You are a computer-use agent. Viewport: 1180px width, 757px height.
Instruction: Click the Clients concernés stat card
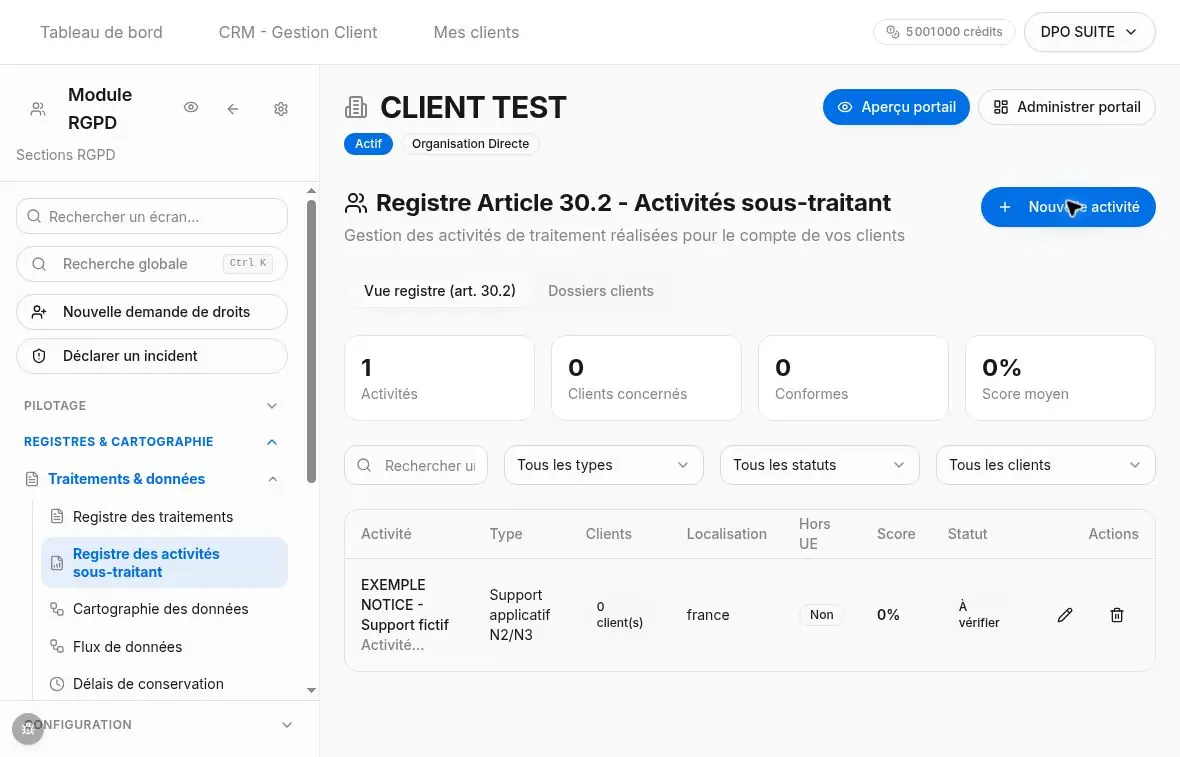point(646,378)
